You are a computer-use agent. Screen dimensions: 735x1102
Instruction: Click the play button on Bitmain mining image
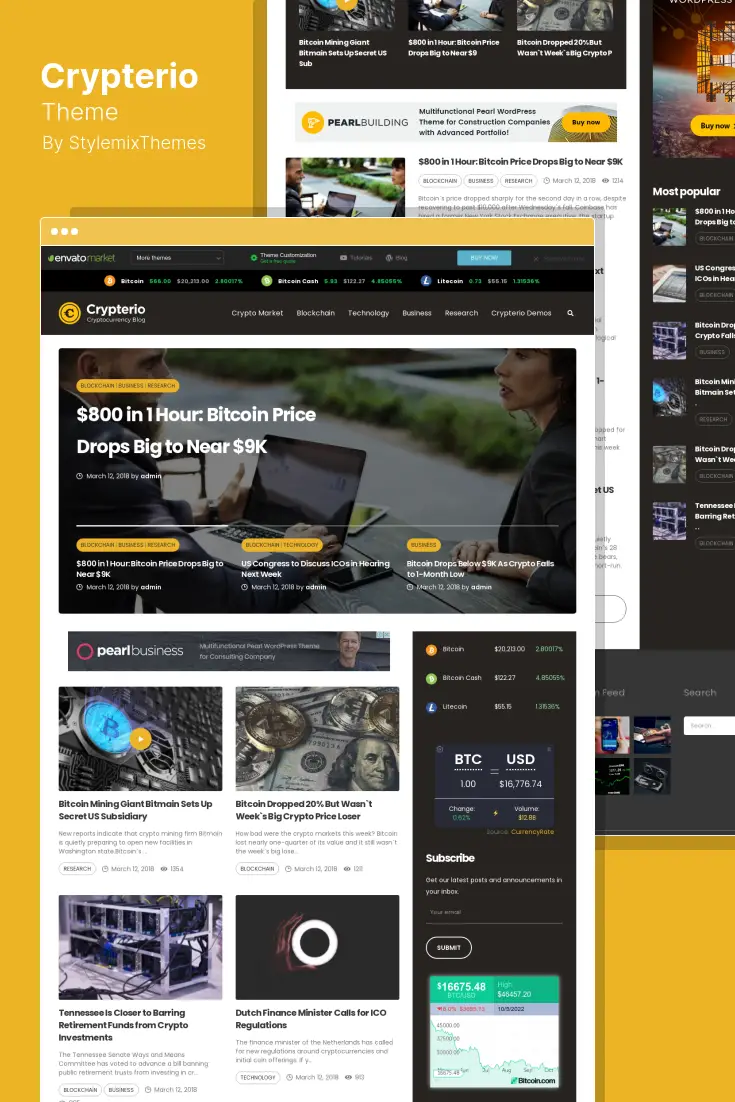[x=141, y=739]
